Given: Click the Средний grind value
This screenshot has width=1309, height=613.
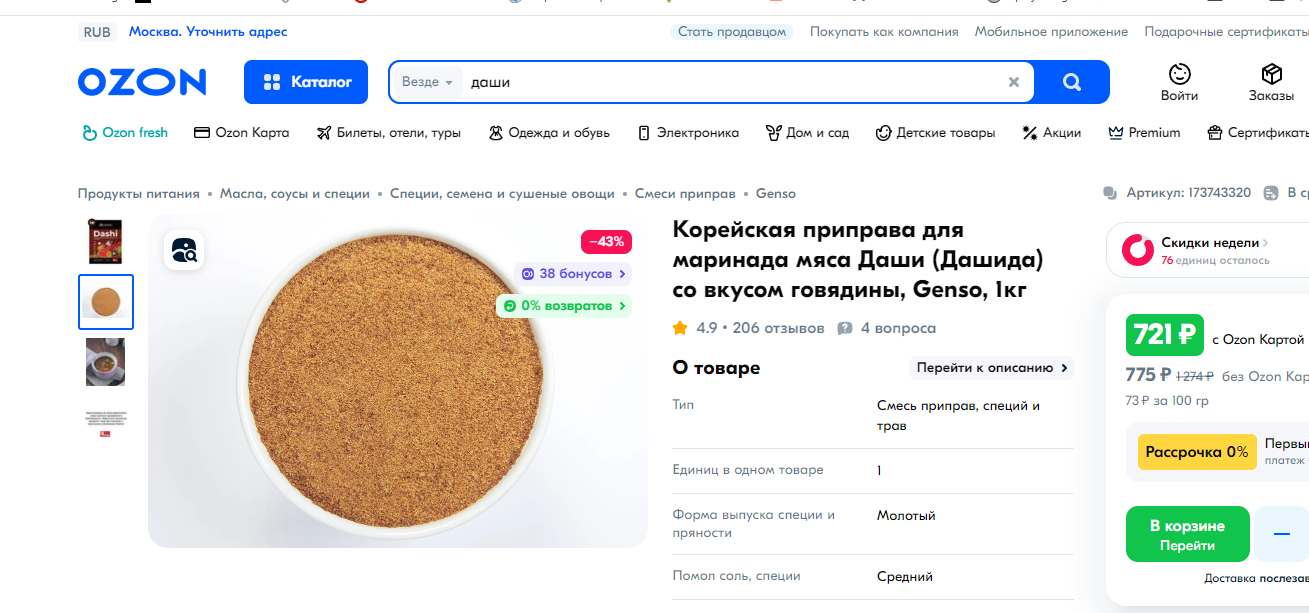Looking at the screenshot, I should (x=905, y=577).
